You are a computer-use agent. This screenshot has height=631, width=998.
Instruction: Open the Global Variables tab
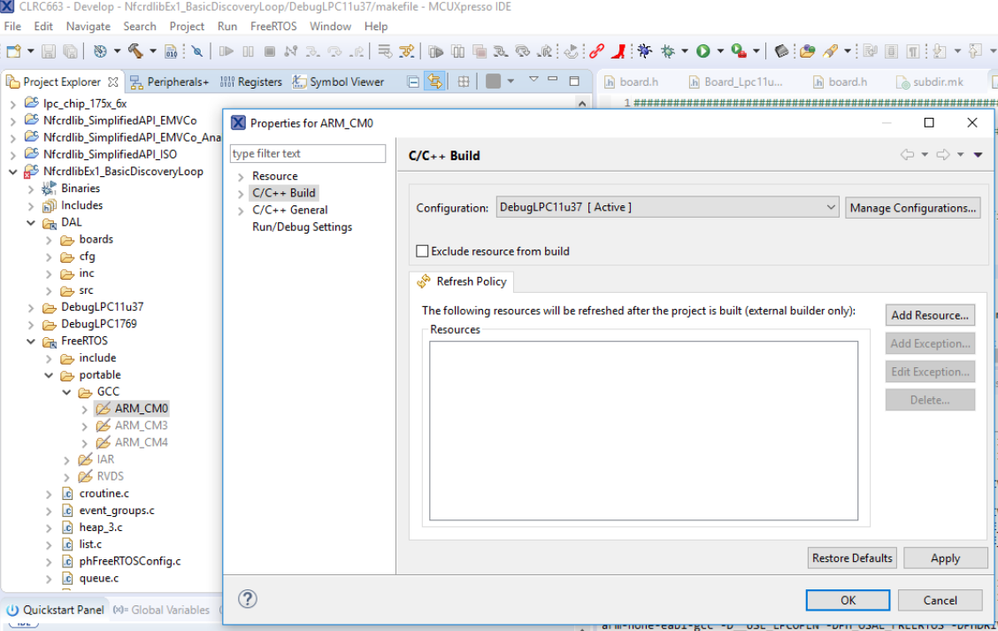[x=162, y=609]
